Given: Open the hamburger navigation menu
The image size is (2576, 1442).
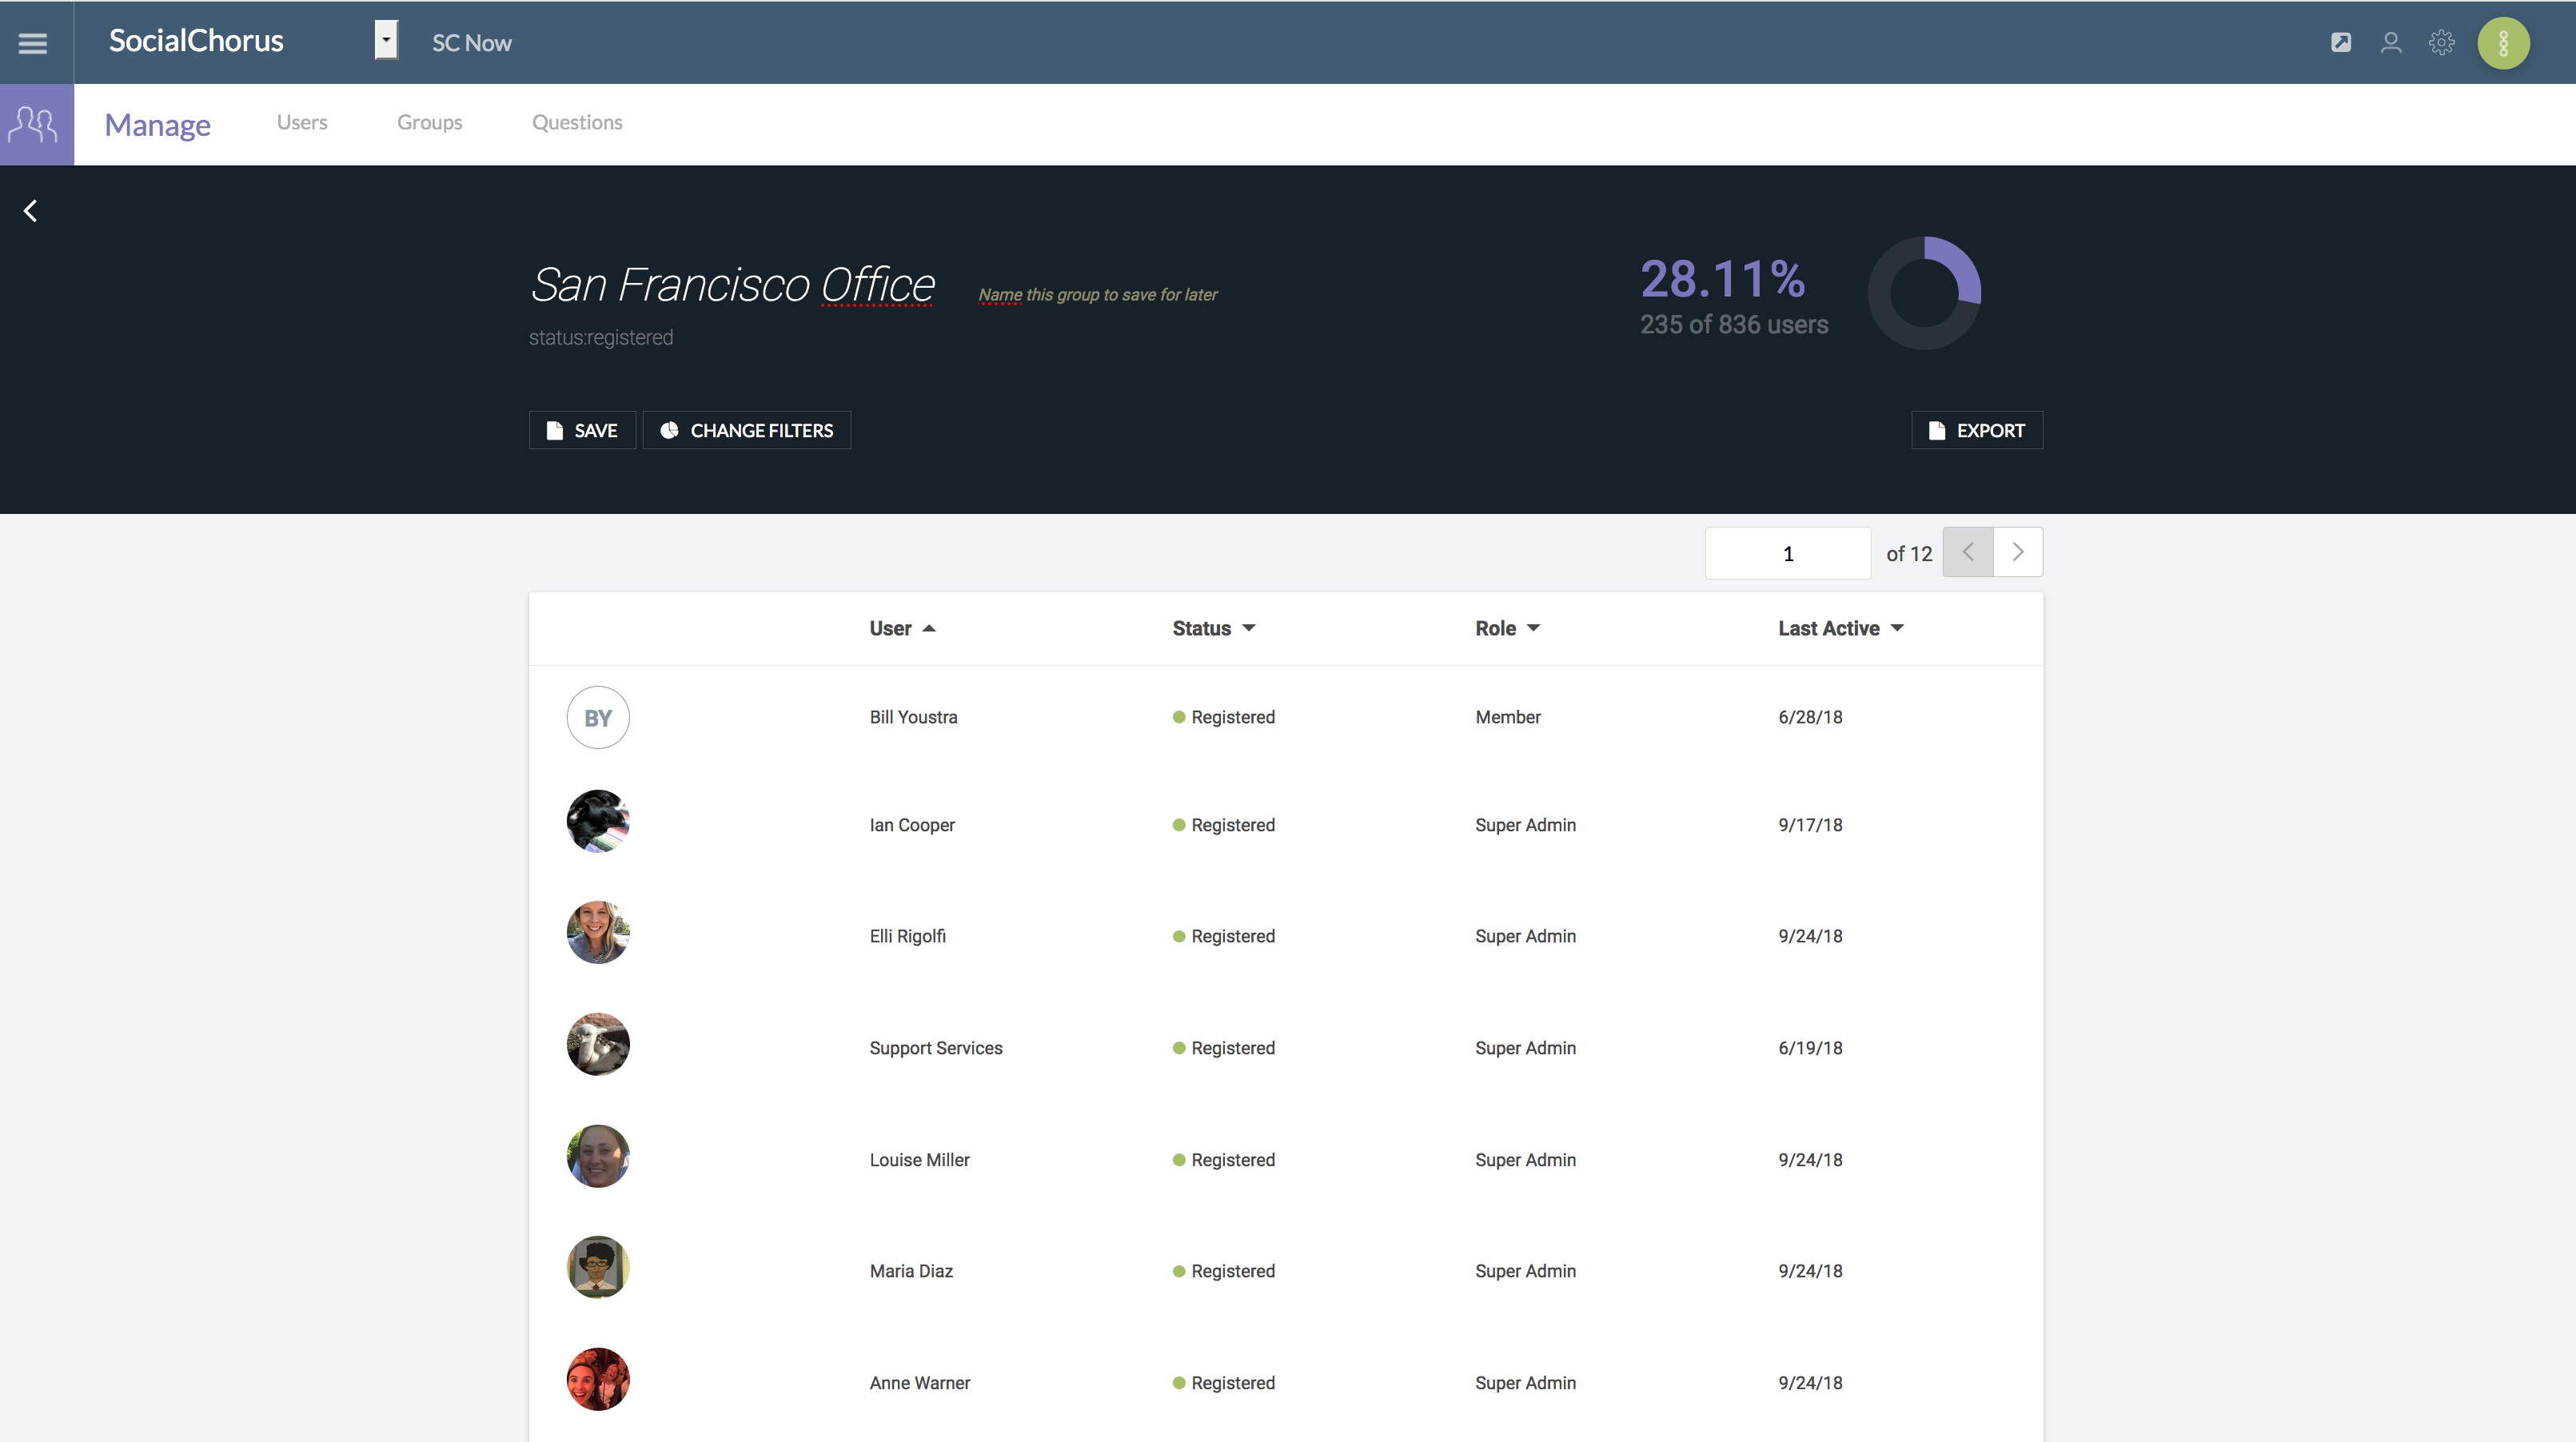Looking at the screenshot, I should tap(33, 43).
